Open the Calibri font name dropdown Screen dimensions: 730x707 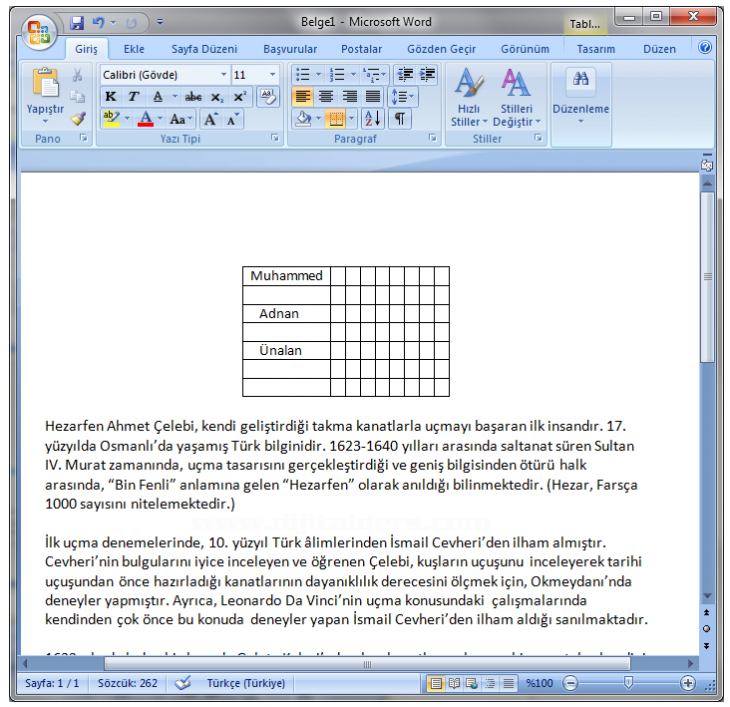pos(223,74)
